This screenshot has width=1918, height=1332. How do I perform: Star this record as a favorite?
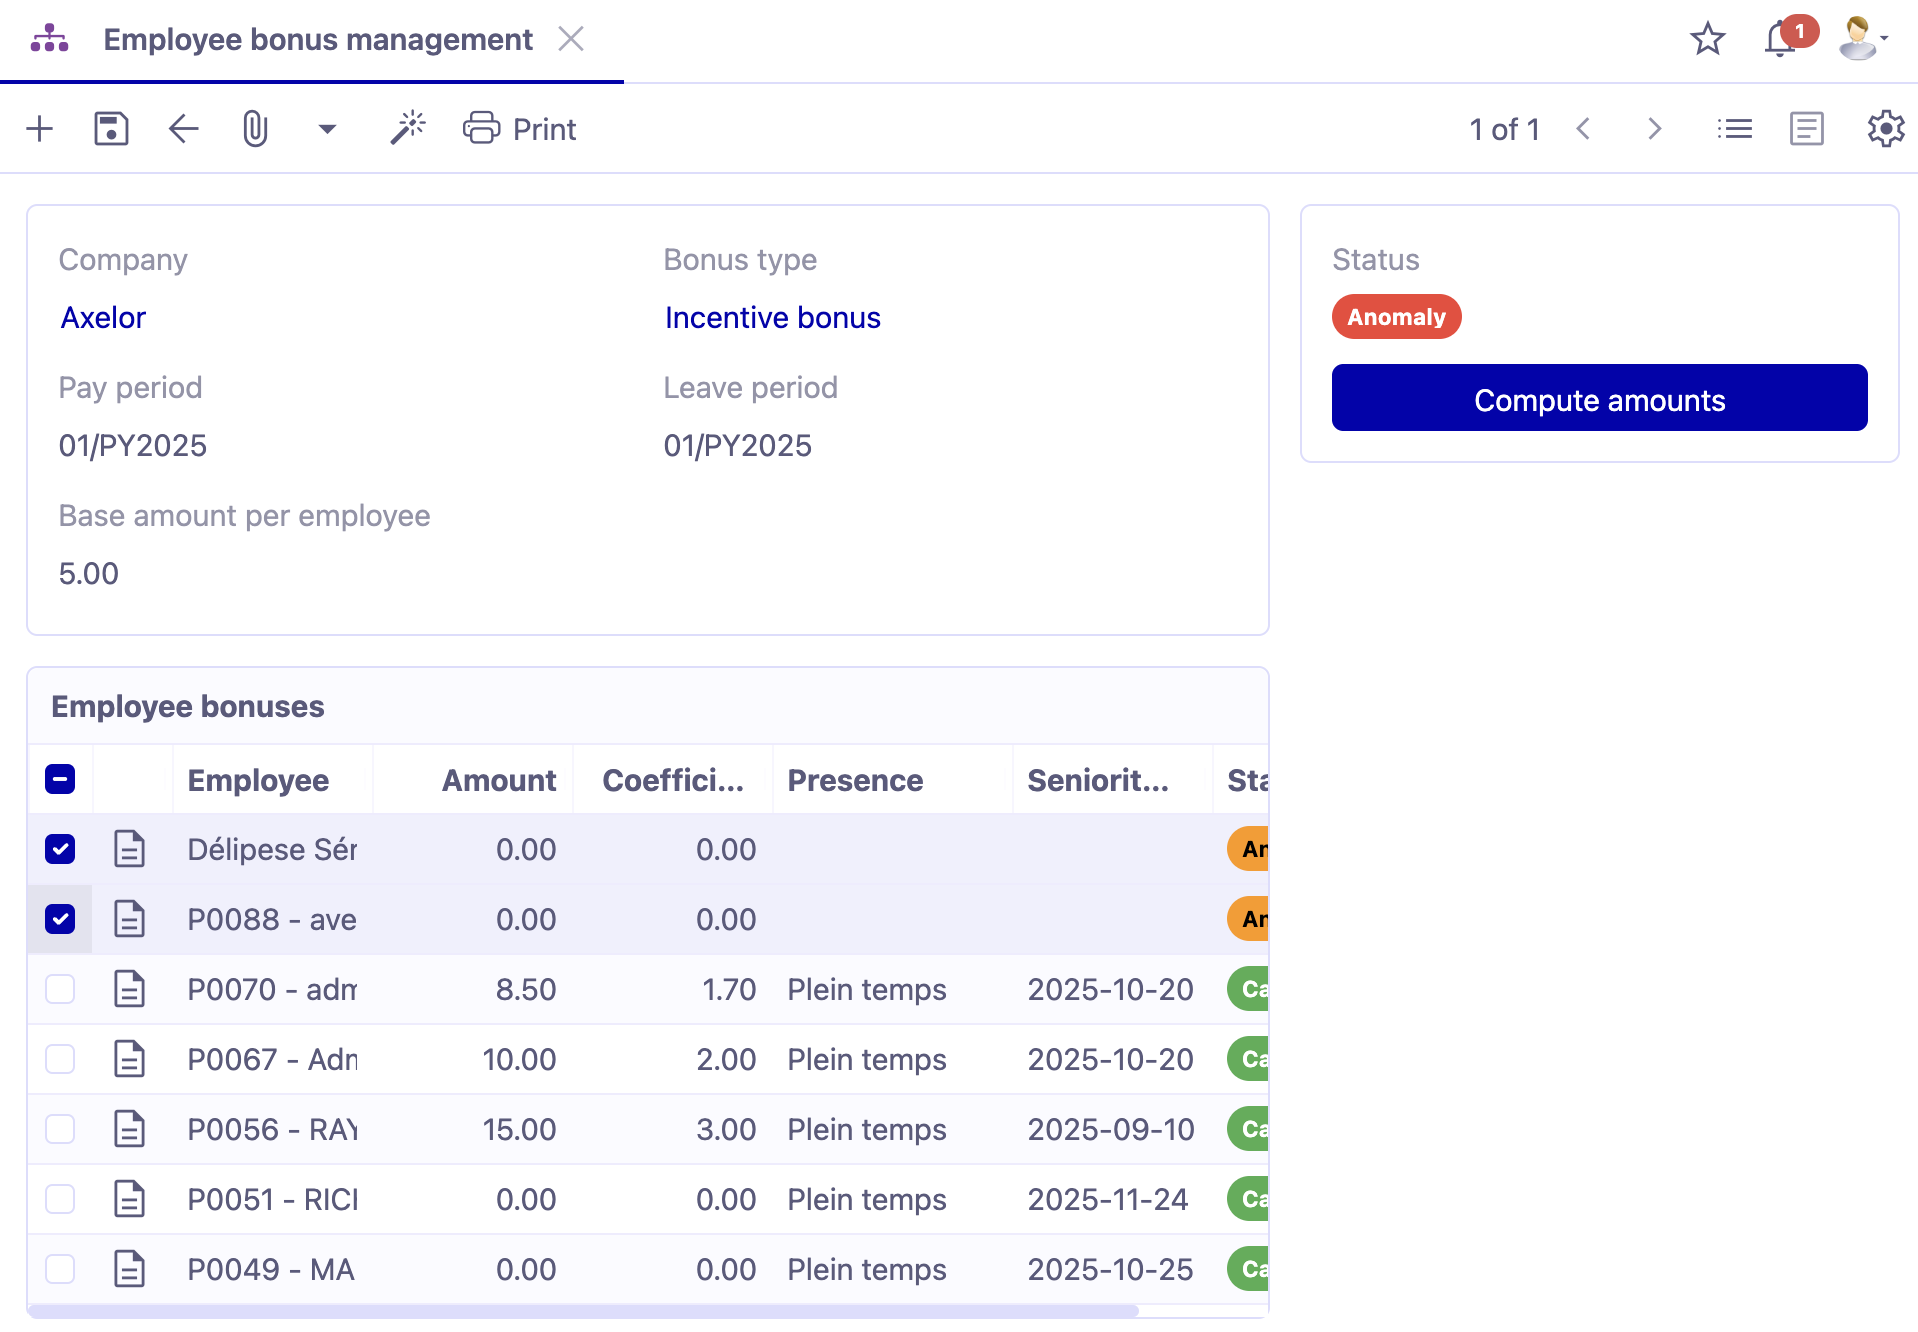click(x=1707, y=39)
